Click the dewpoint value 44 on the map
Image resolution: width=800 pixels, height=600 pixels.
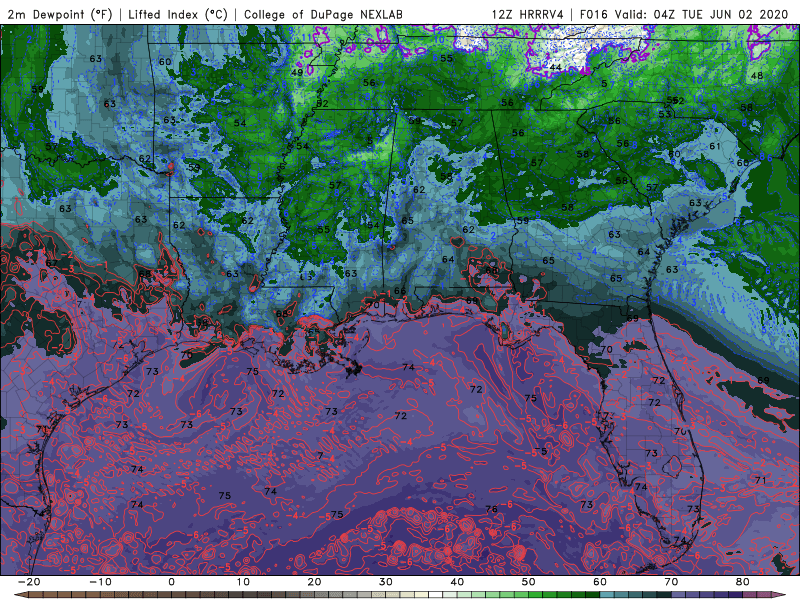point(555,67)
